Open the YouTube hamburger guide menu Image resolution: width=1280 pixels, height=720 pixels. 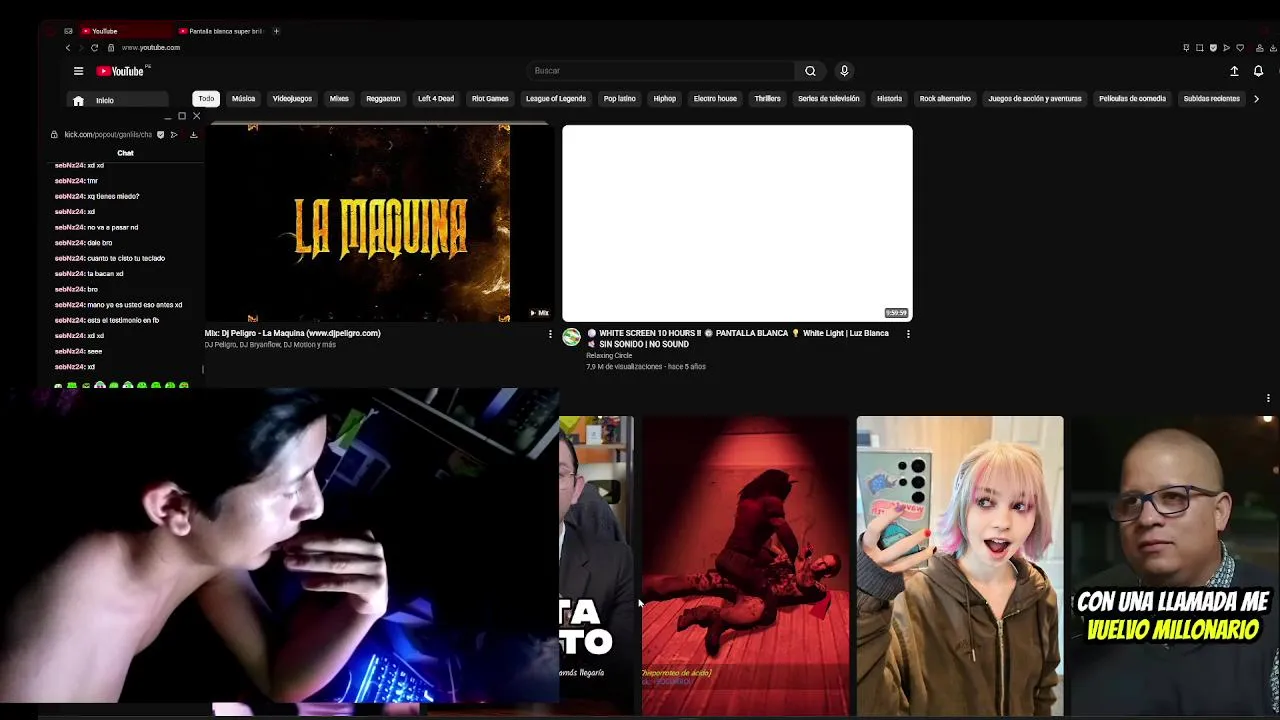pyautogui.click(x=78, y=71)
